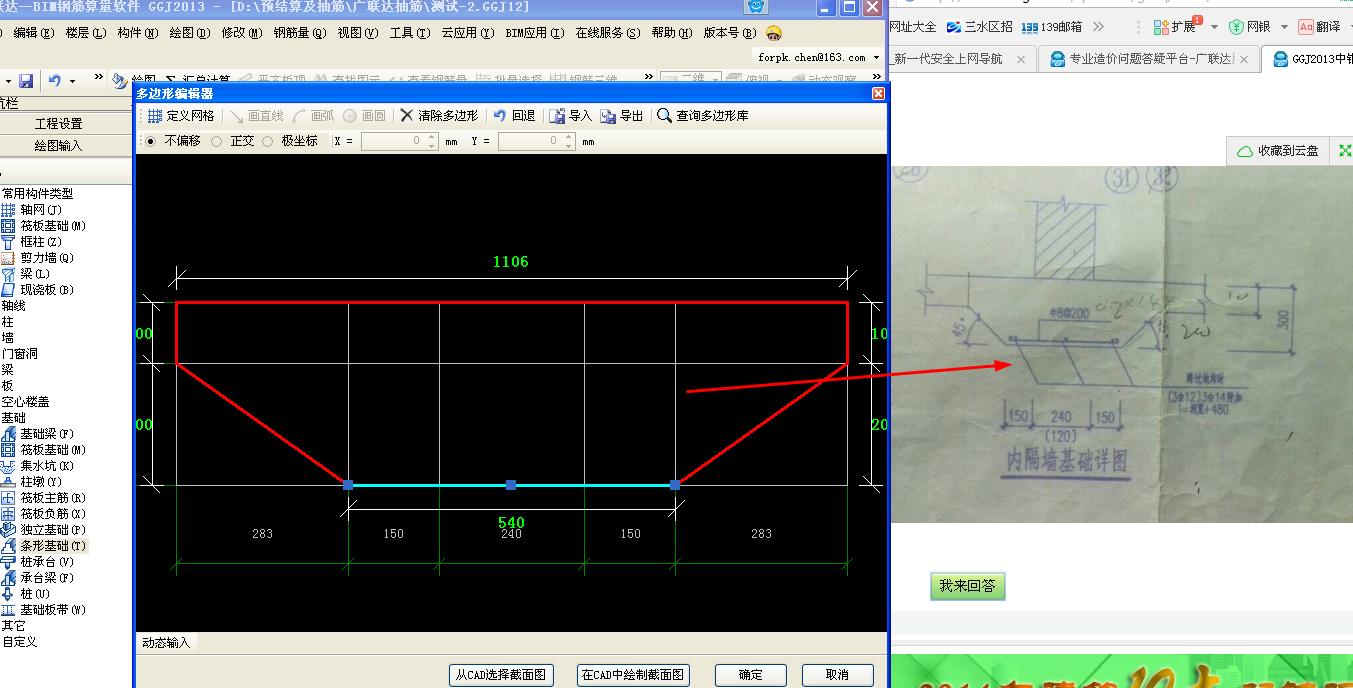Open the 钢筋量(Q) menu

pyautogui.click(x=299, y=33)
